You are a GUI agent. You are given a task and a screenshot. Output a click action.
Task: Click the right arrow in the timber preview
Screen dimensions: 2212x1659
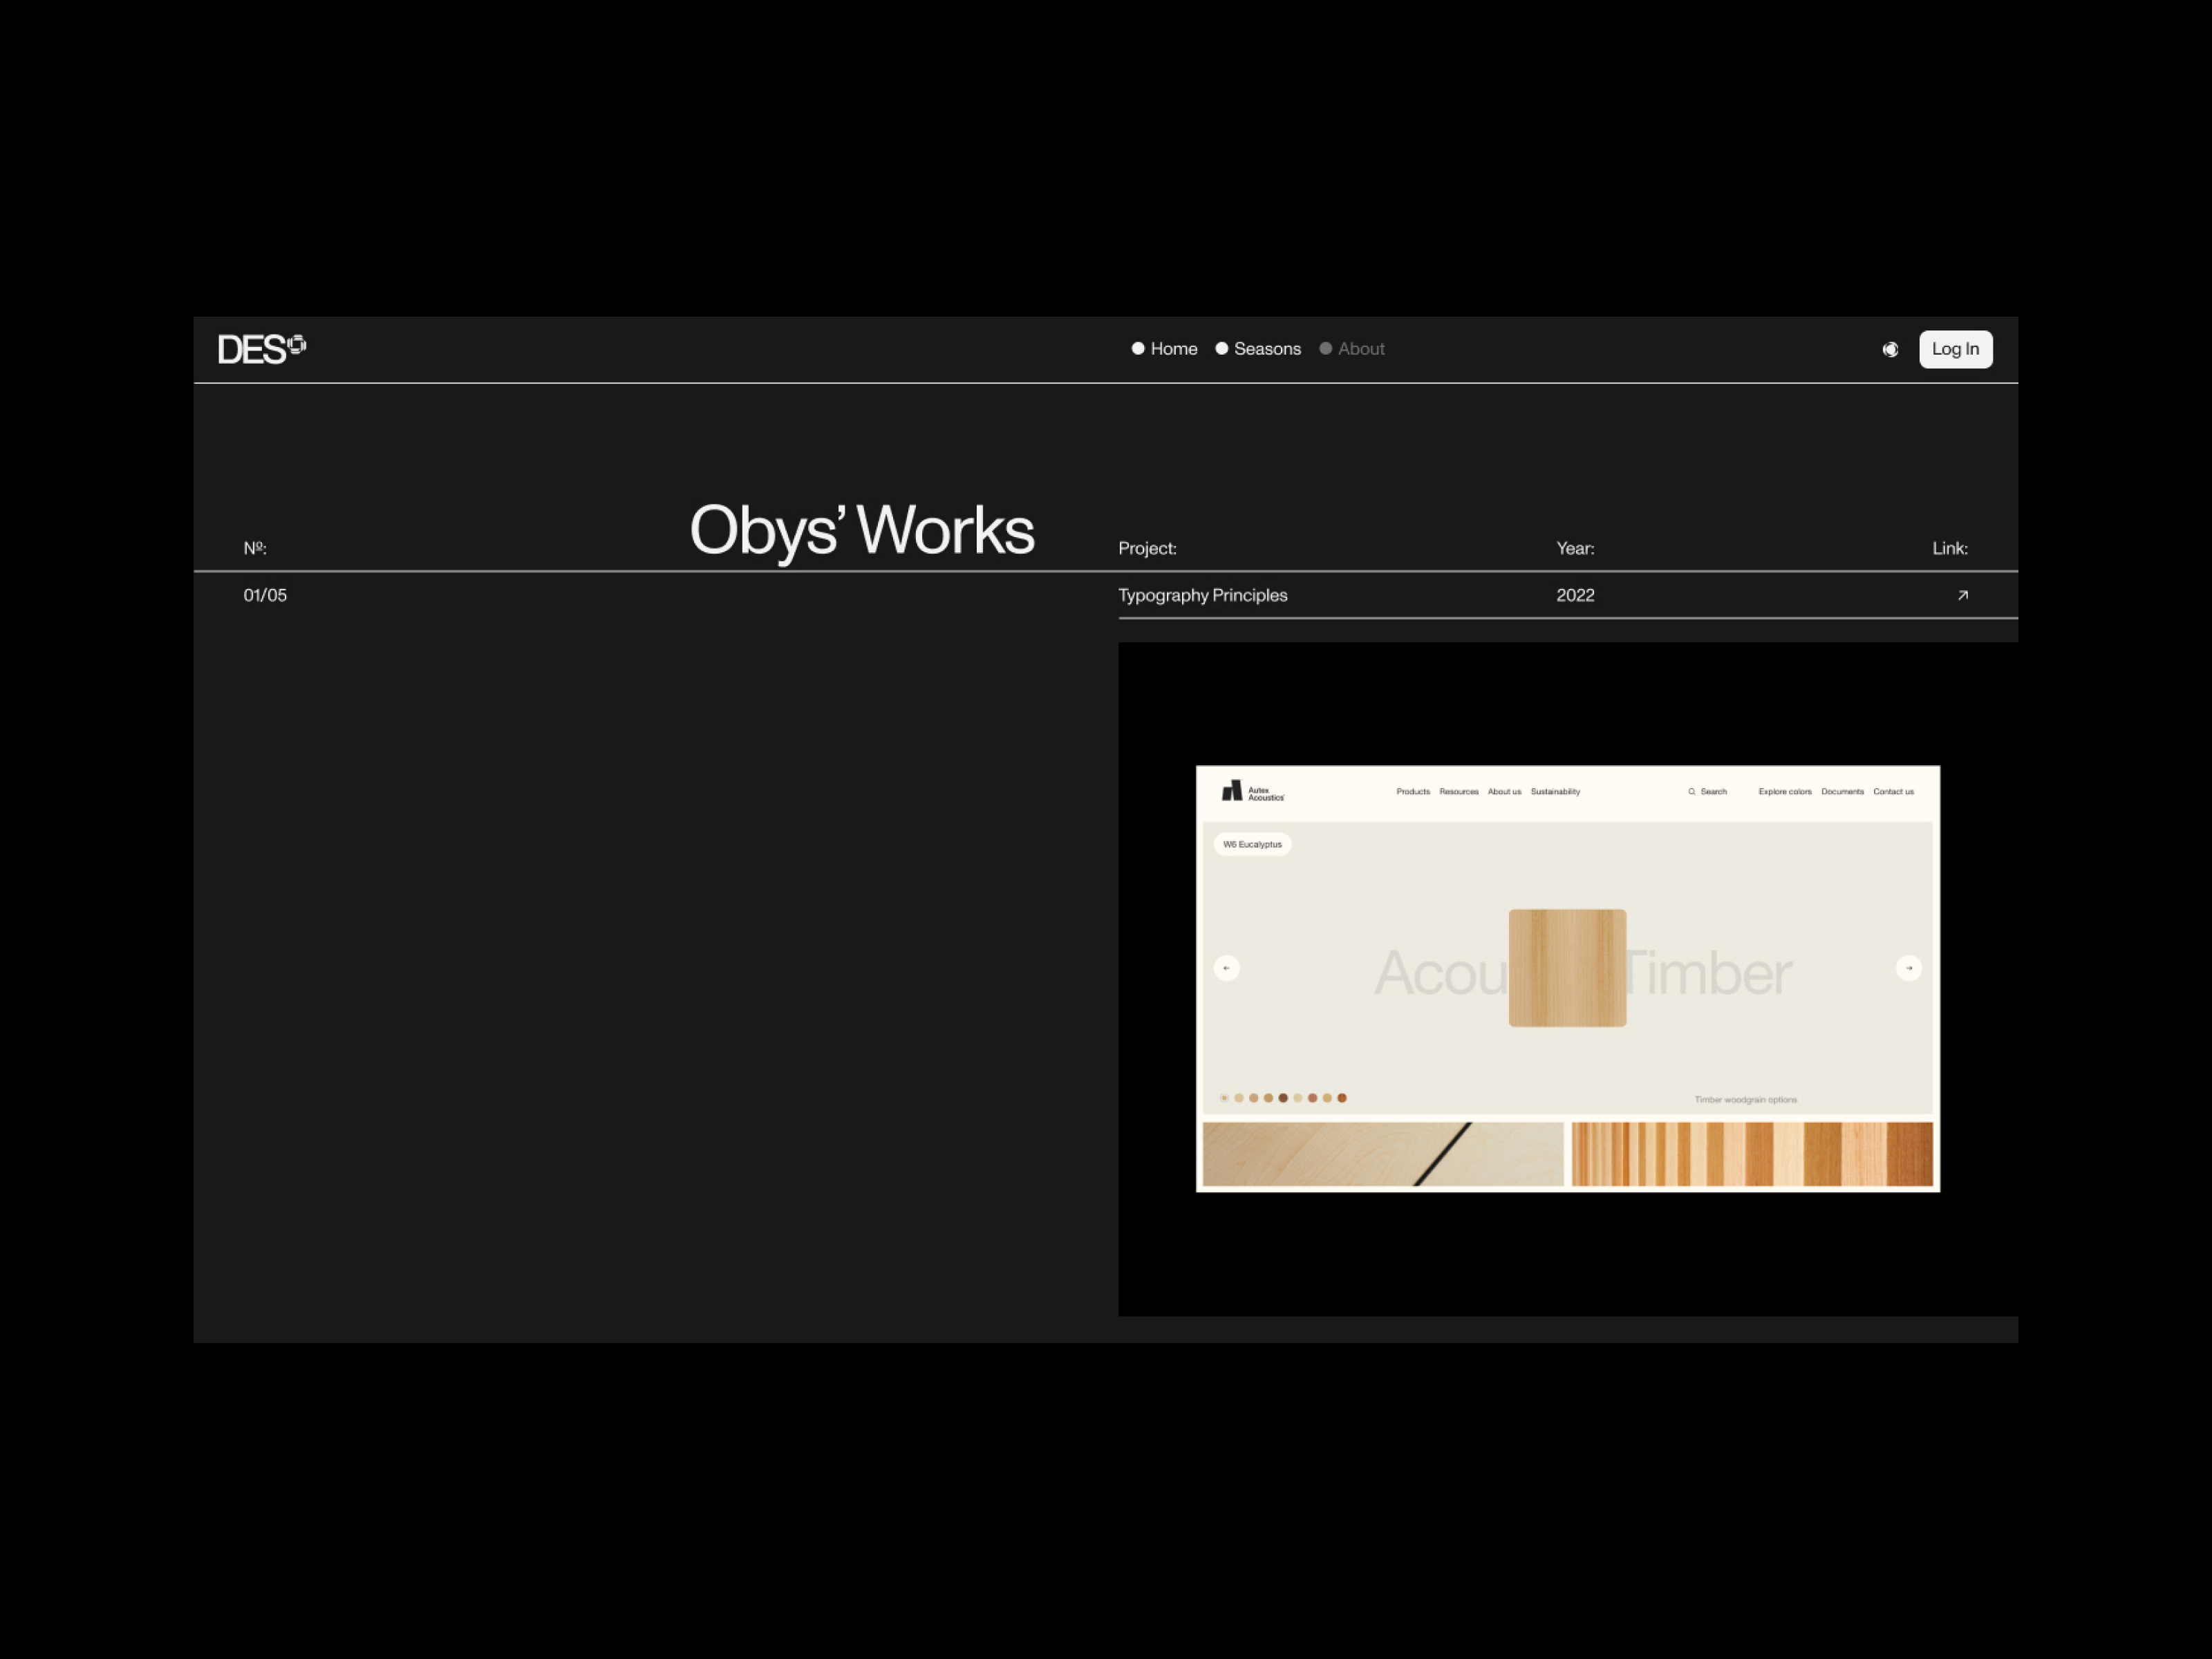click(1908, 968)
